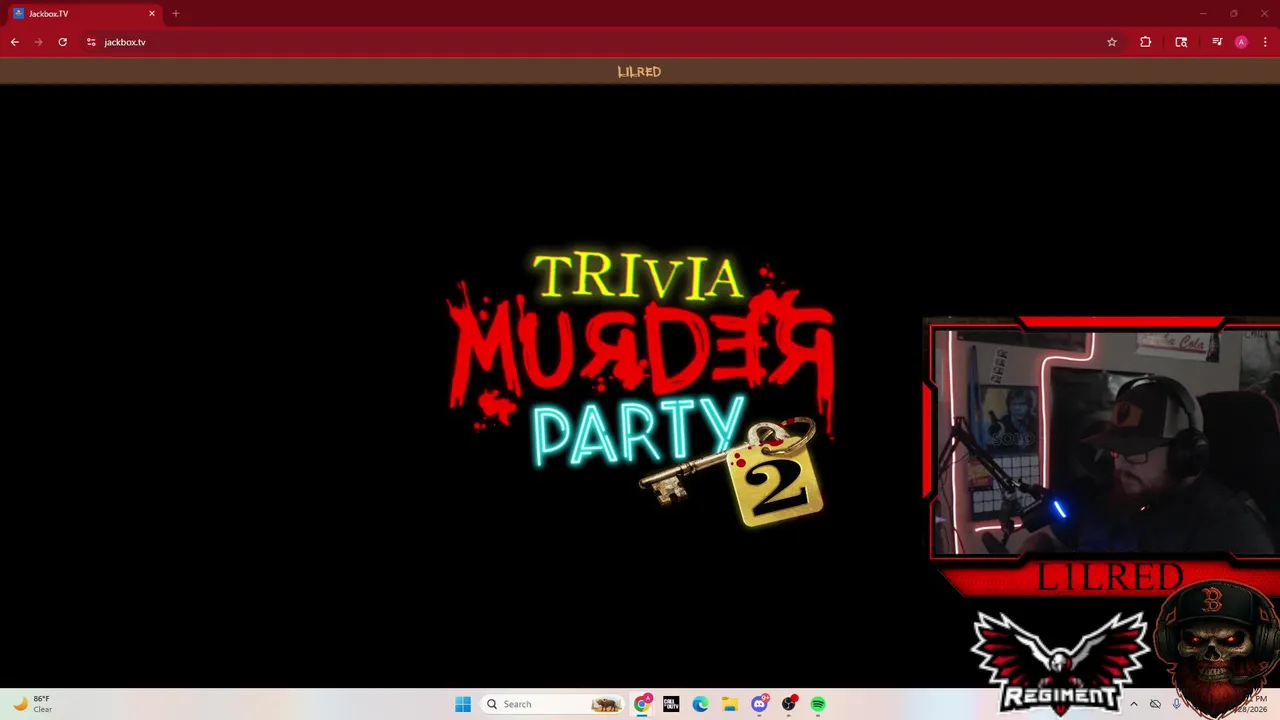Close the Jackbox.TV tab
The image size is (1280, 720).
(x=152, y=14)
